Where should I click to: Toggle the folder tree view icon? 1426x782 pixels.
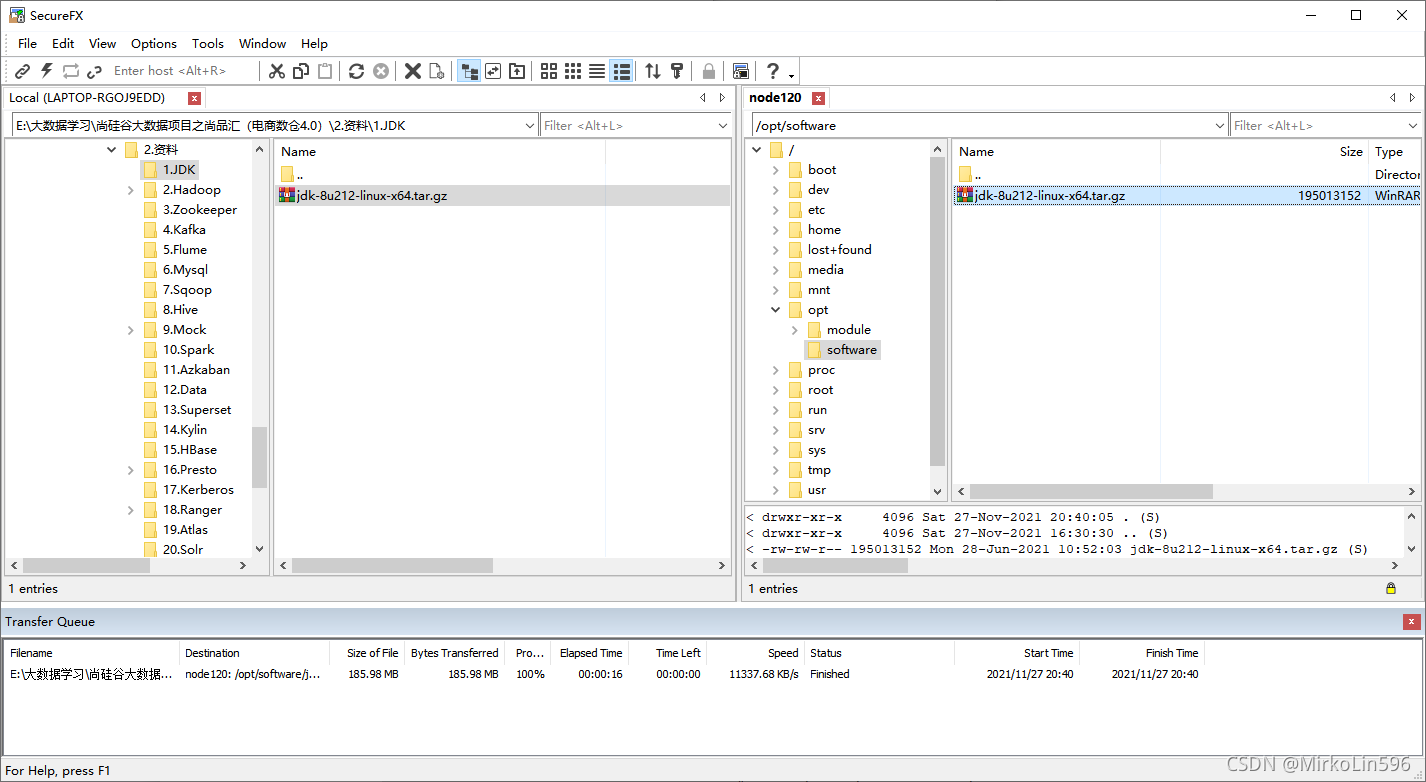(x=469, y=71)
